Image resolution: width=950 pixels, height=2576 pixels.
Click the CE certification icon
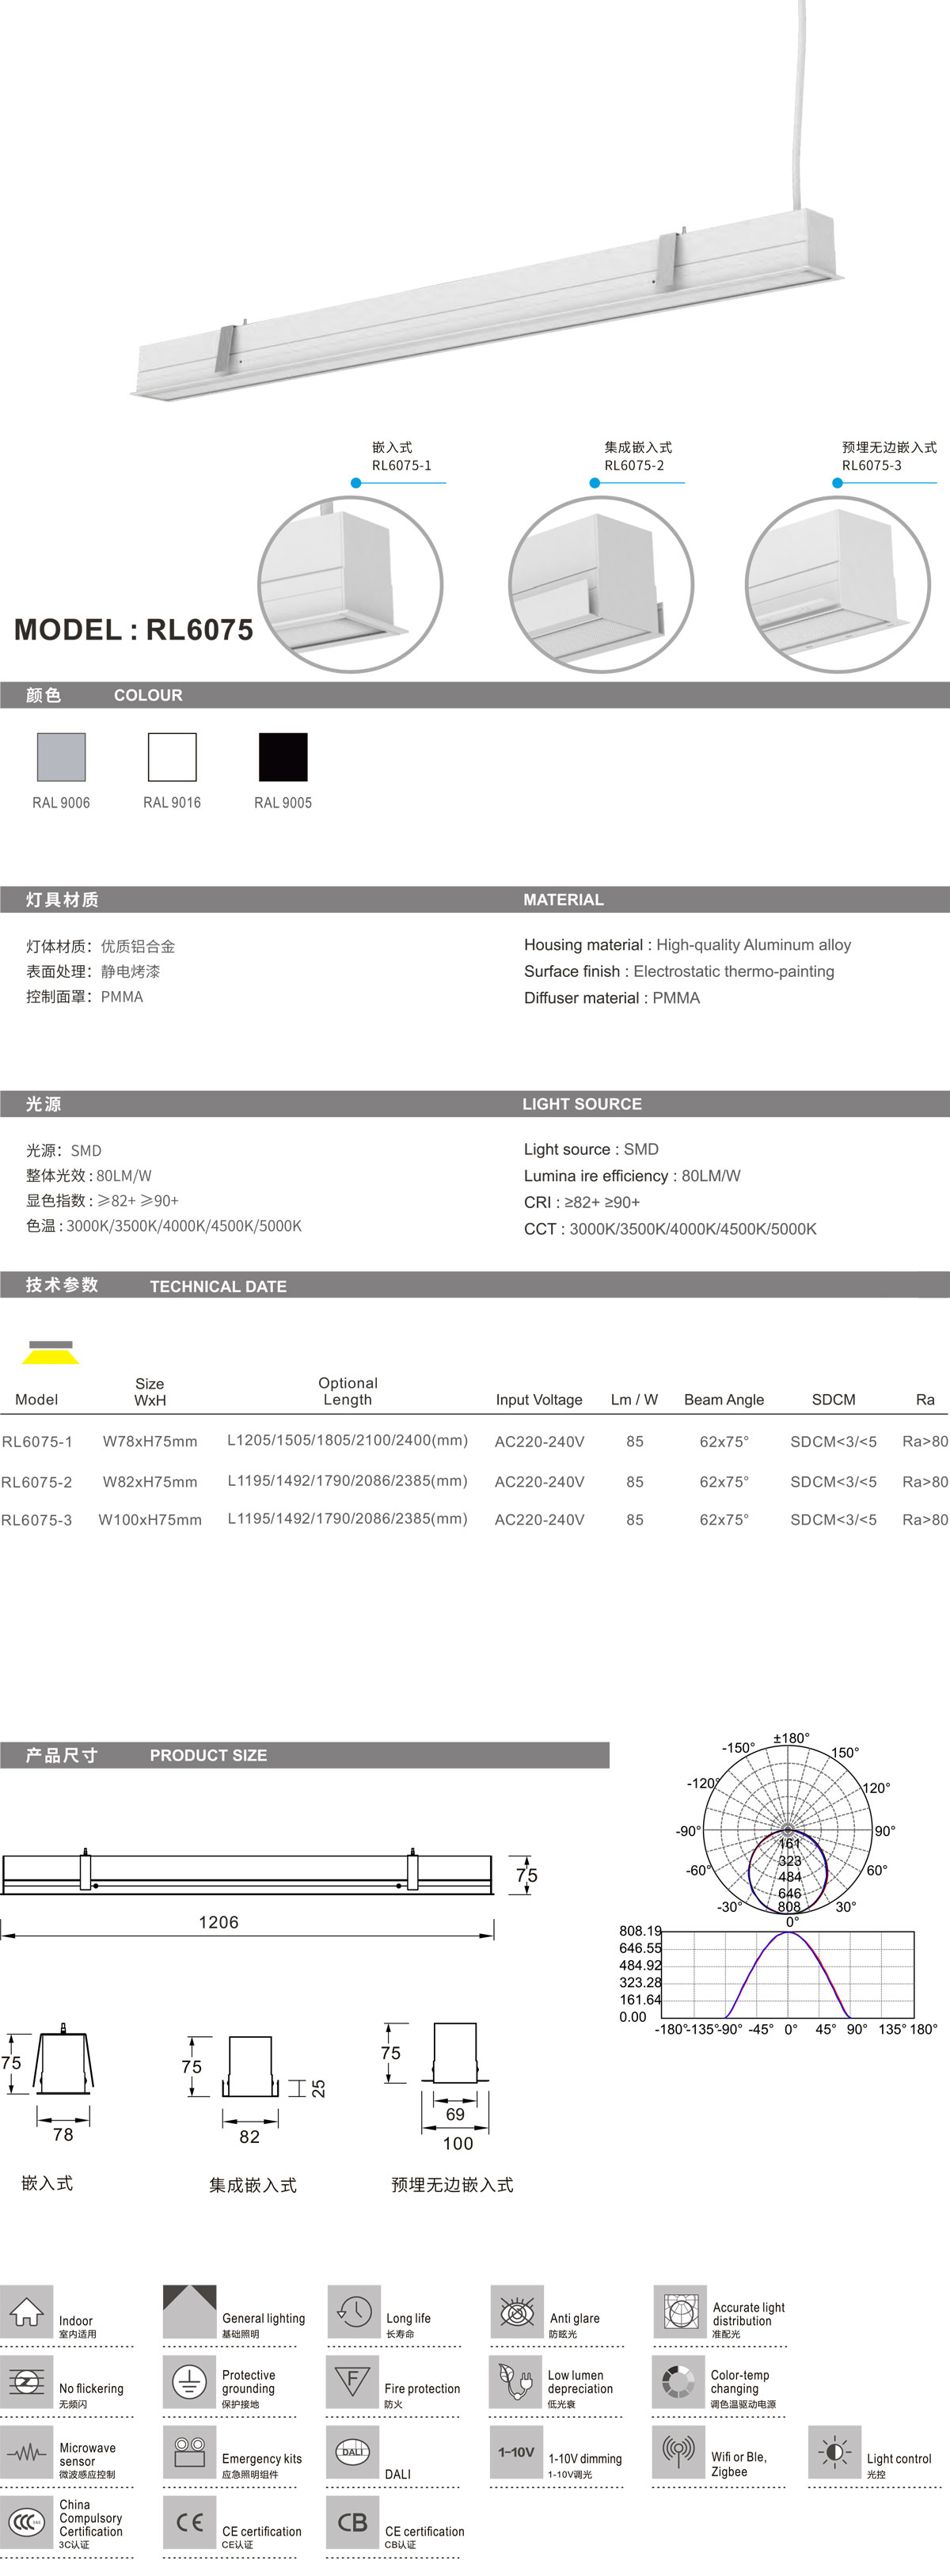[189, 2523]
